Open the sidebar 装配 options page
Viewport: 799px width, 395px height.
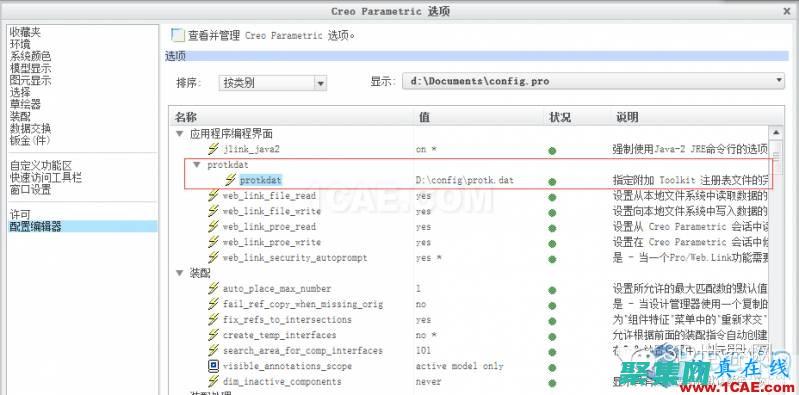20,116
